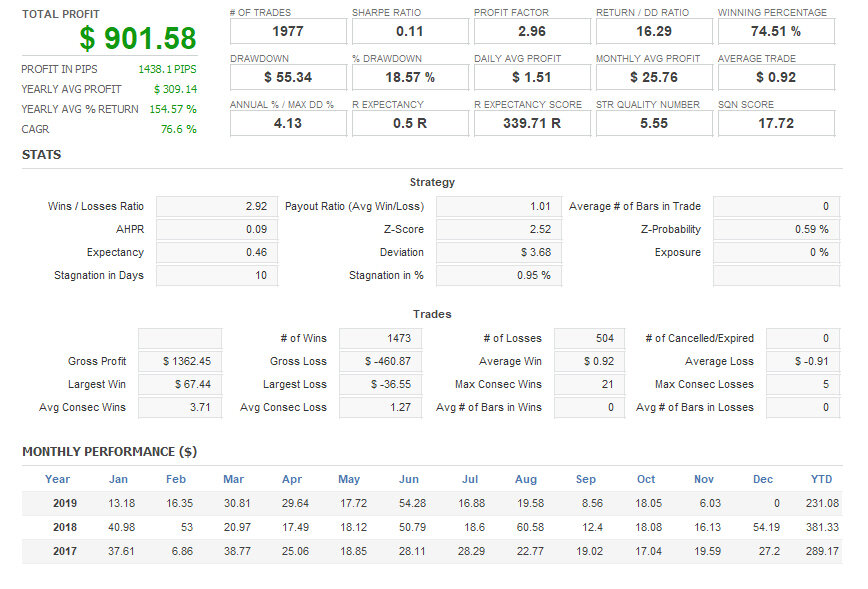Click the Average Trade value $ 0.92 at top
The height and width of the screenshot is (589, 868).
pos(776,78)
